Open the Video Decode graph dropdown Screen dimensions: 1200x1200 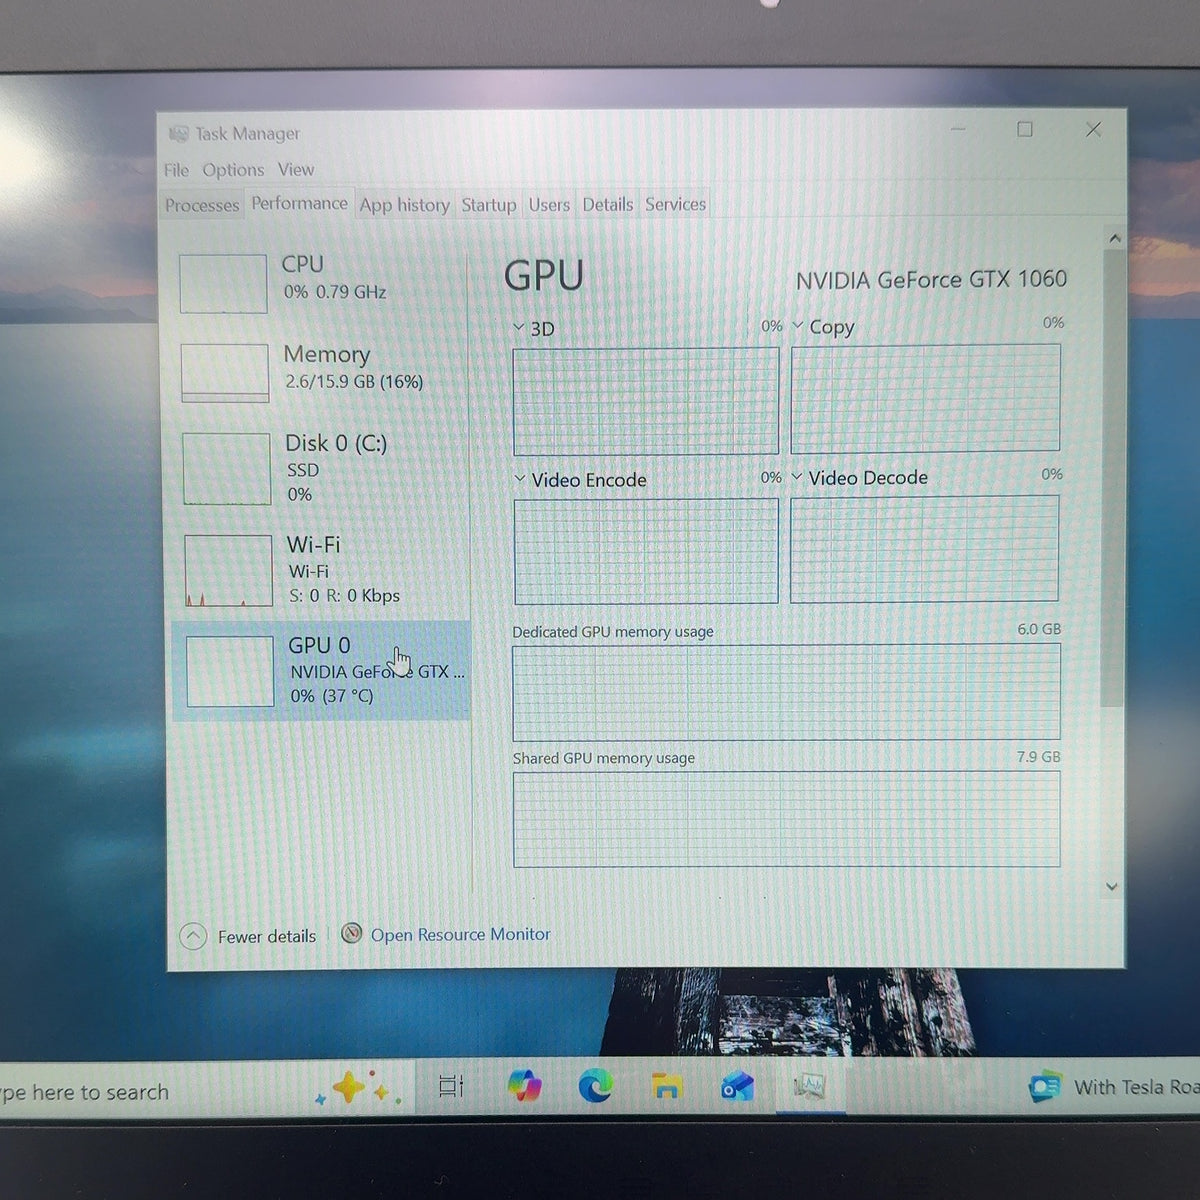(797, 477)
